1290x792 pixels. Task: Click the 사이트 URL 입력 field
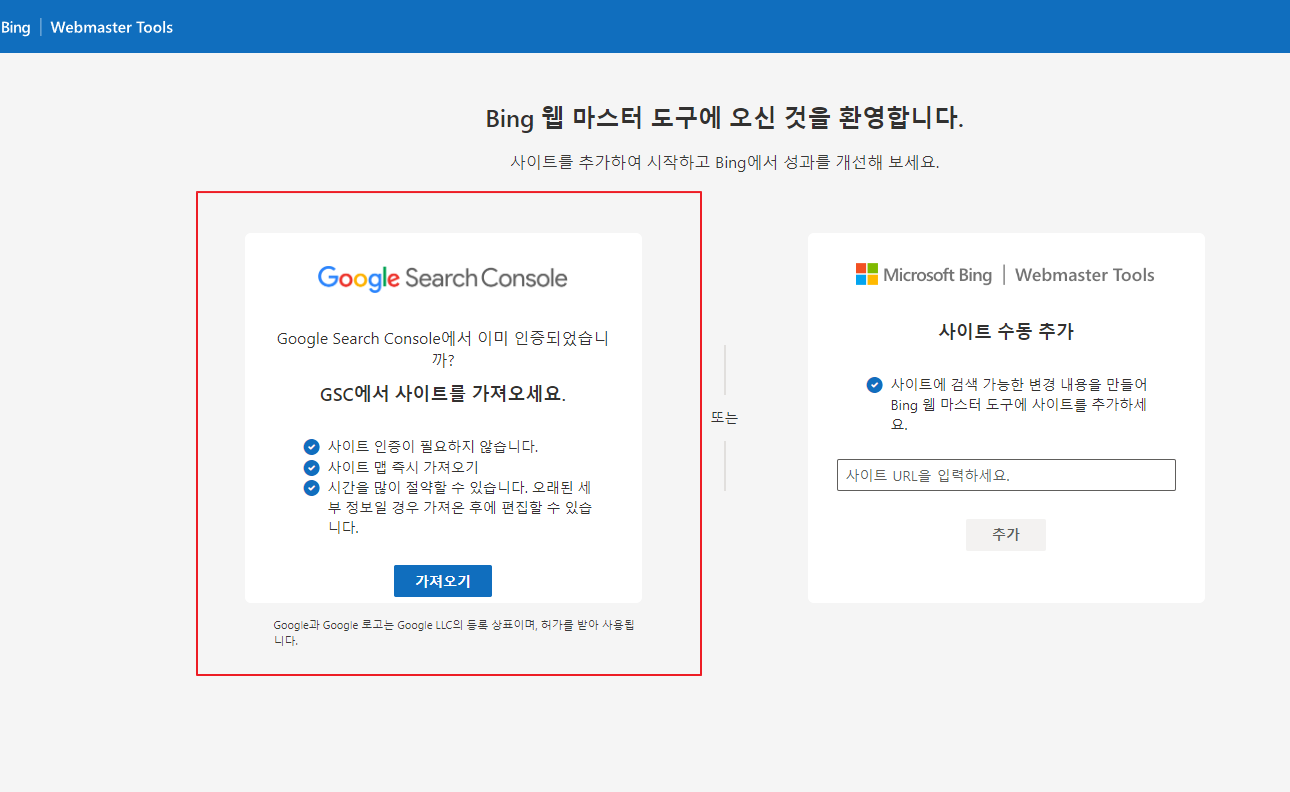point(1005,474)
